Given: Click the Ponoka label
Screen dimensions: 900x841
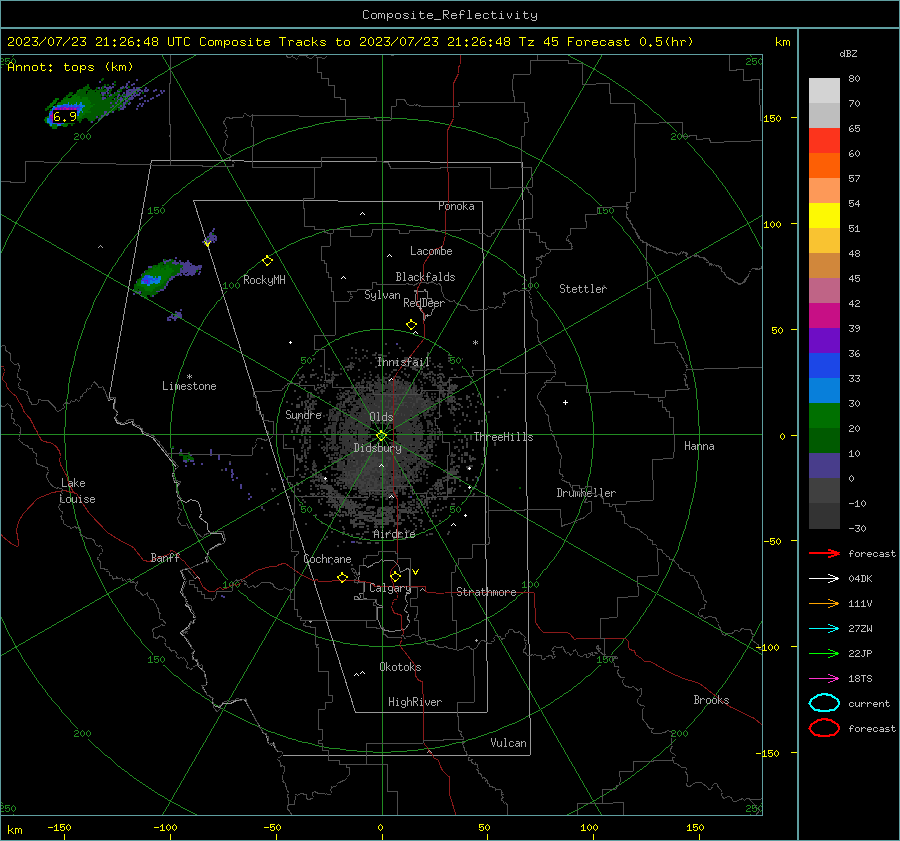Looking at the screenshot, I should [x=456, y=206].
